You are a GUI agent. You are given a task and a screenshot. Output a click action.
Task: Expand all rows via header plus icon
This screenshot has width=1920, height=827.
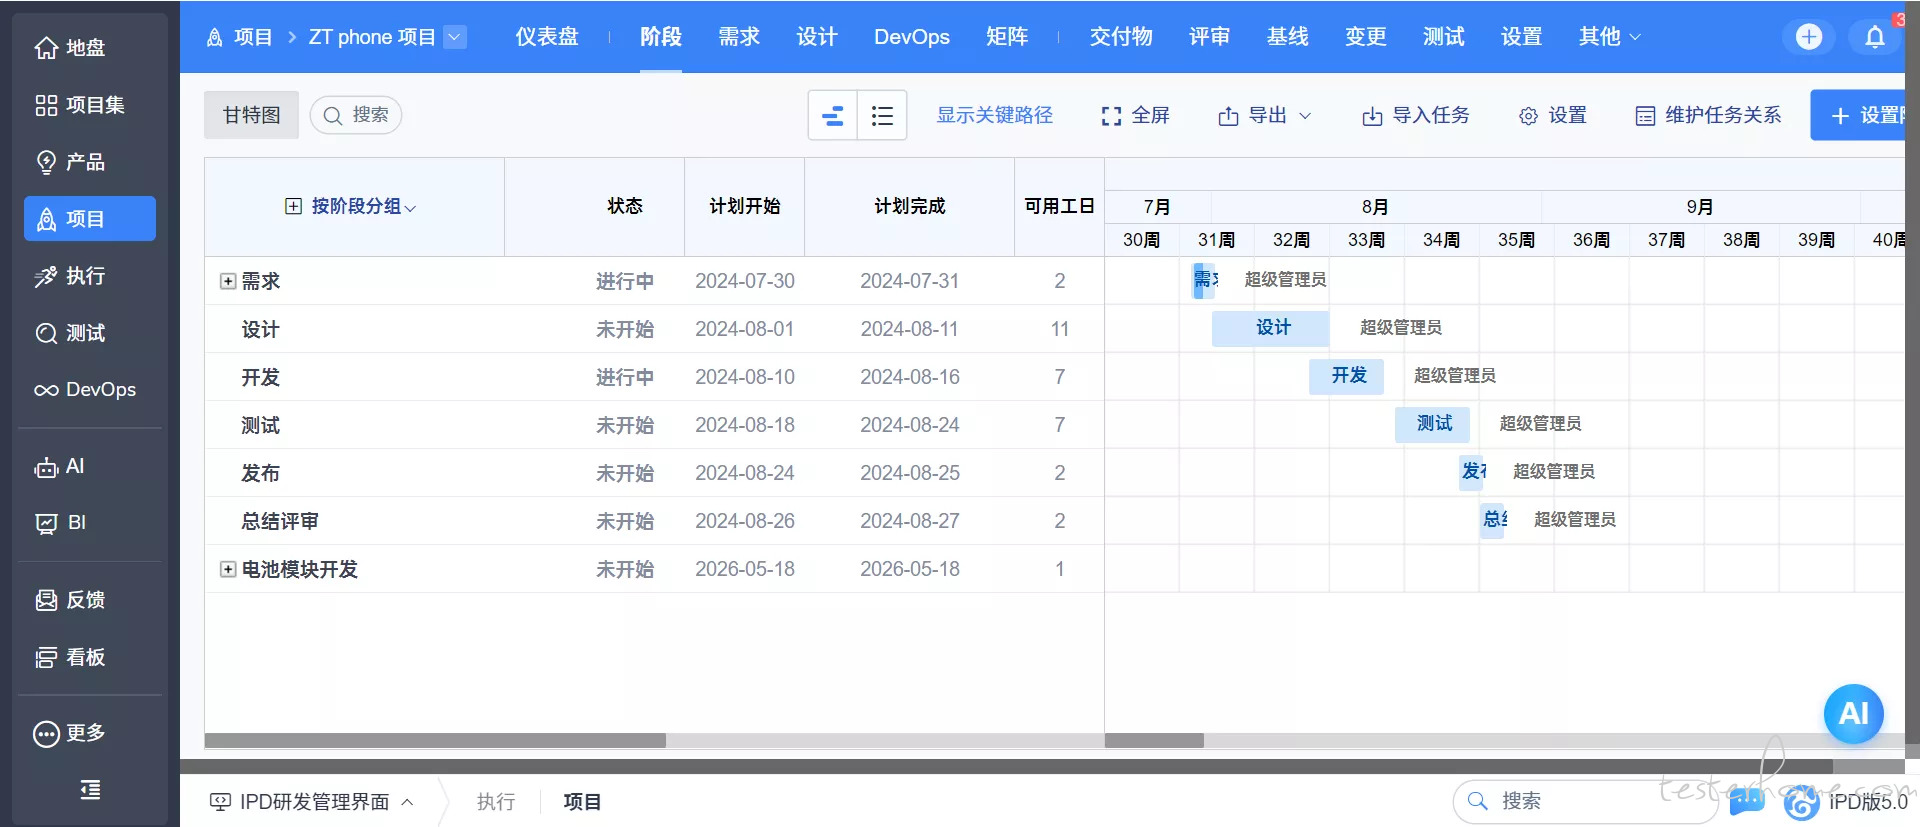point(293,206)
